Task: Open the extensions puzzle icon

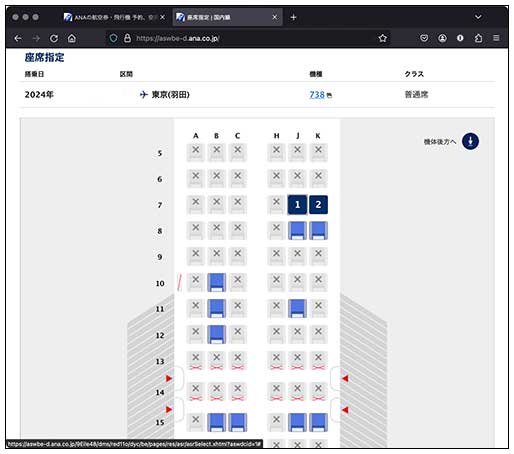Action: [478, 38]
